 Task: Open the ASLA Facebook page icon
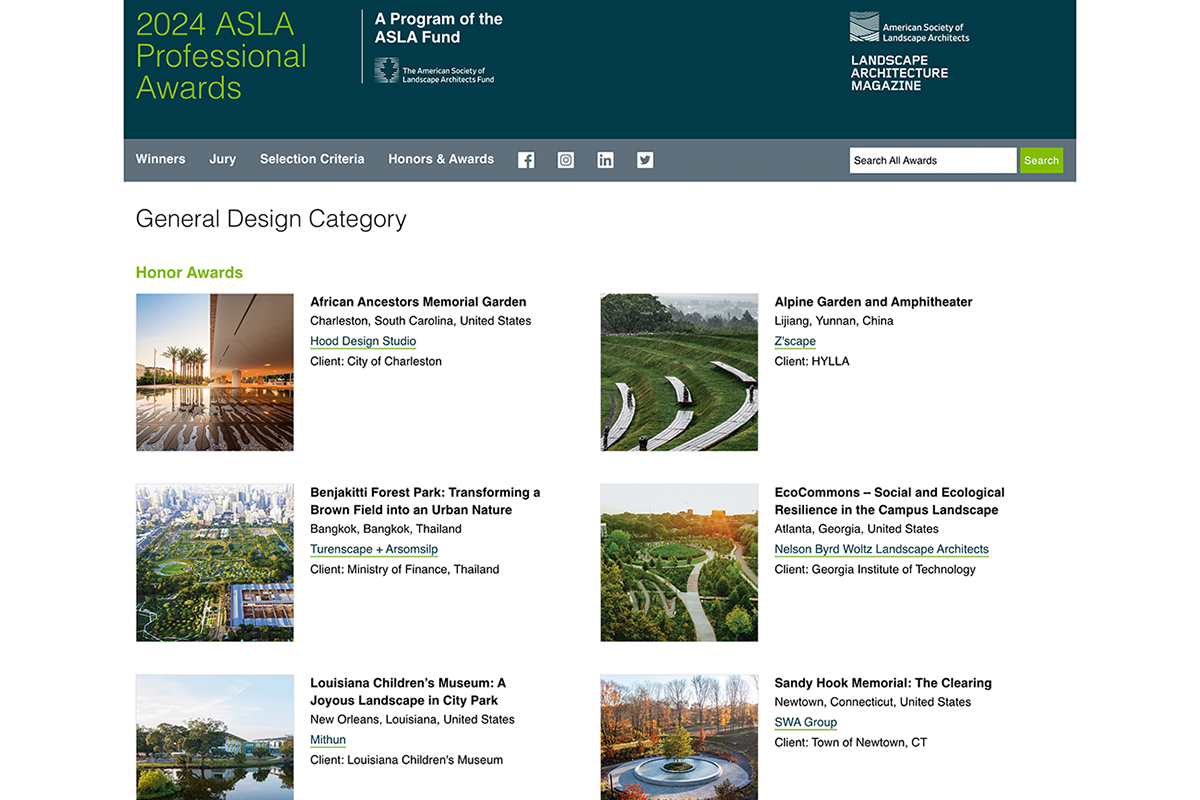pos(526,160)
